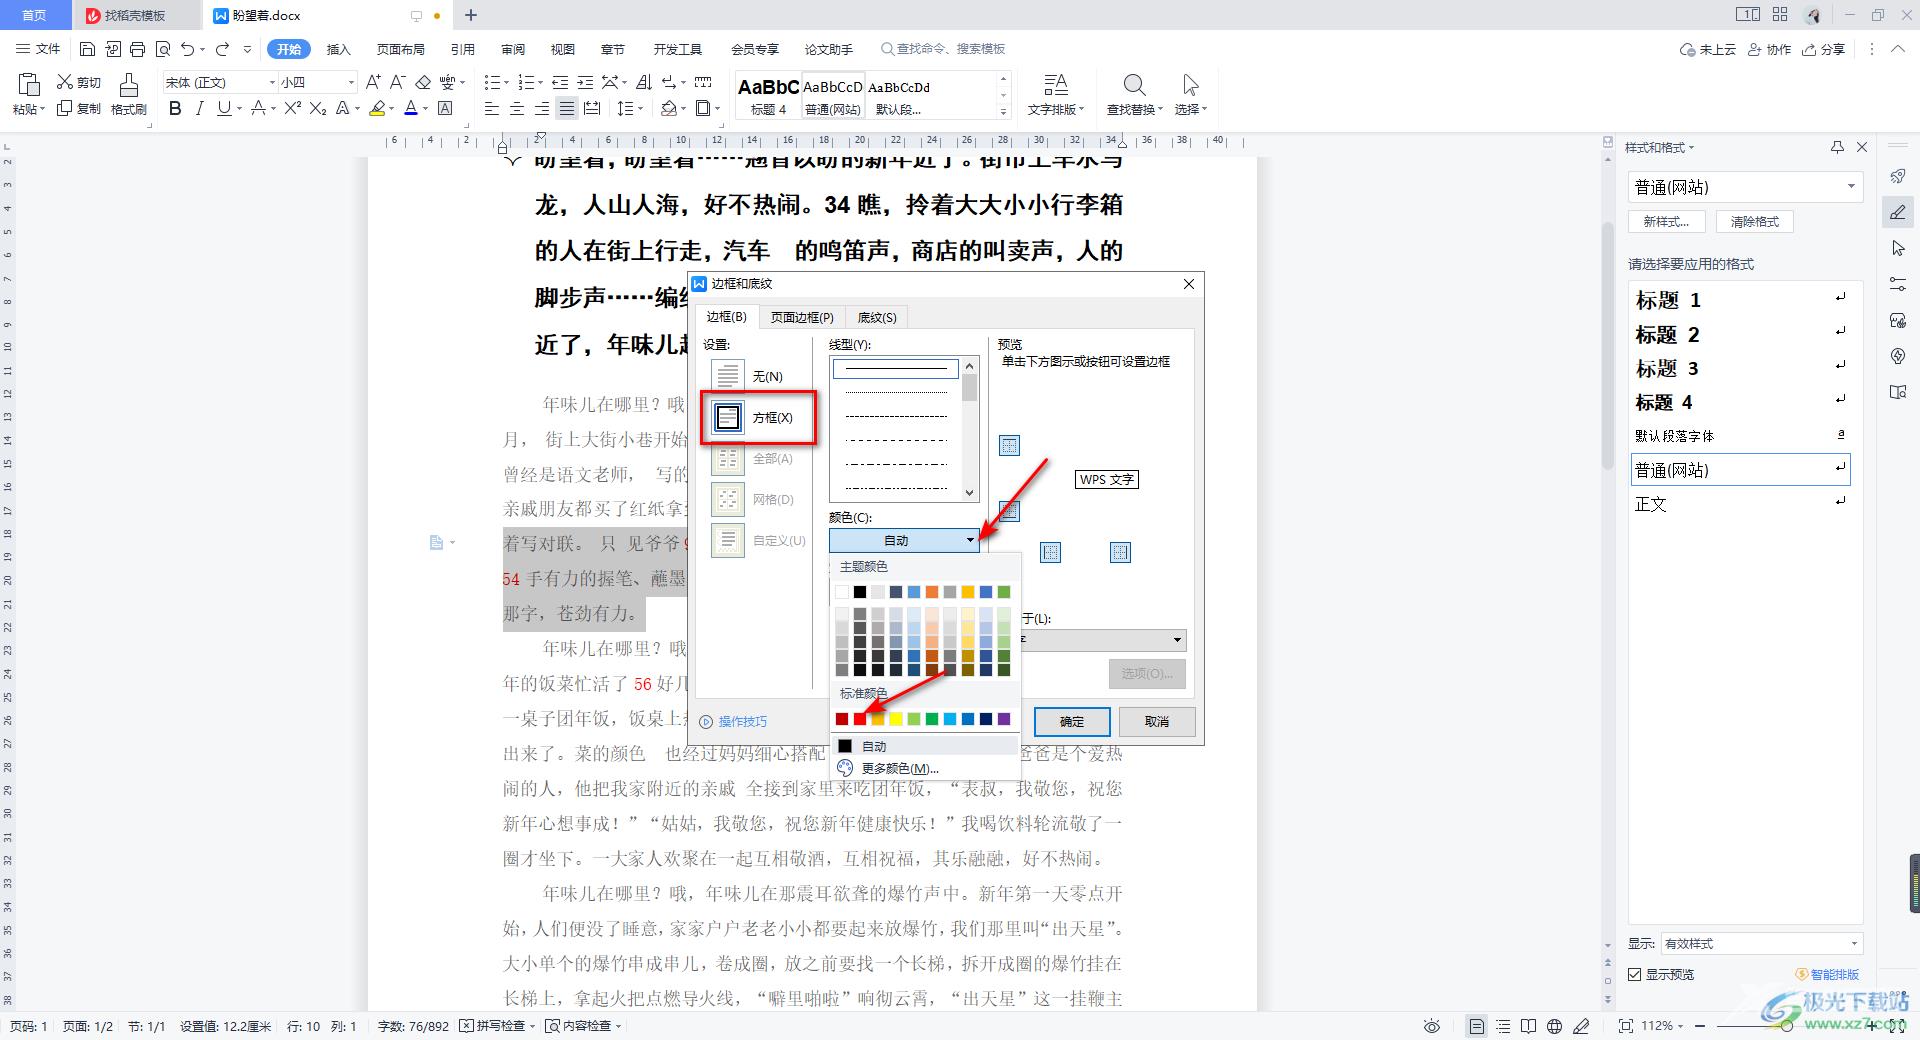Switch to the 页面布局 ribbon tab
The width and height of the screenshot is (1920, 1040).
click(x=400, y=49)
